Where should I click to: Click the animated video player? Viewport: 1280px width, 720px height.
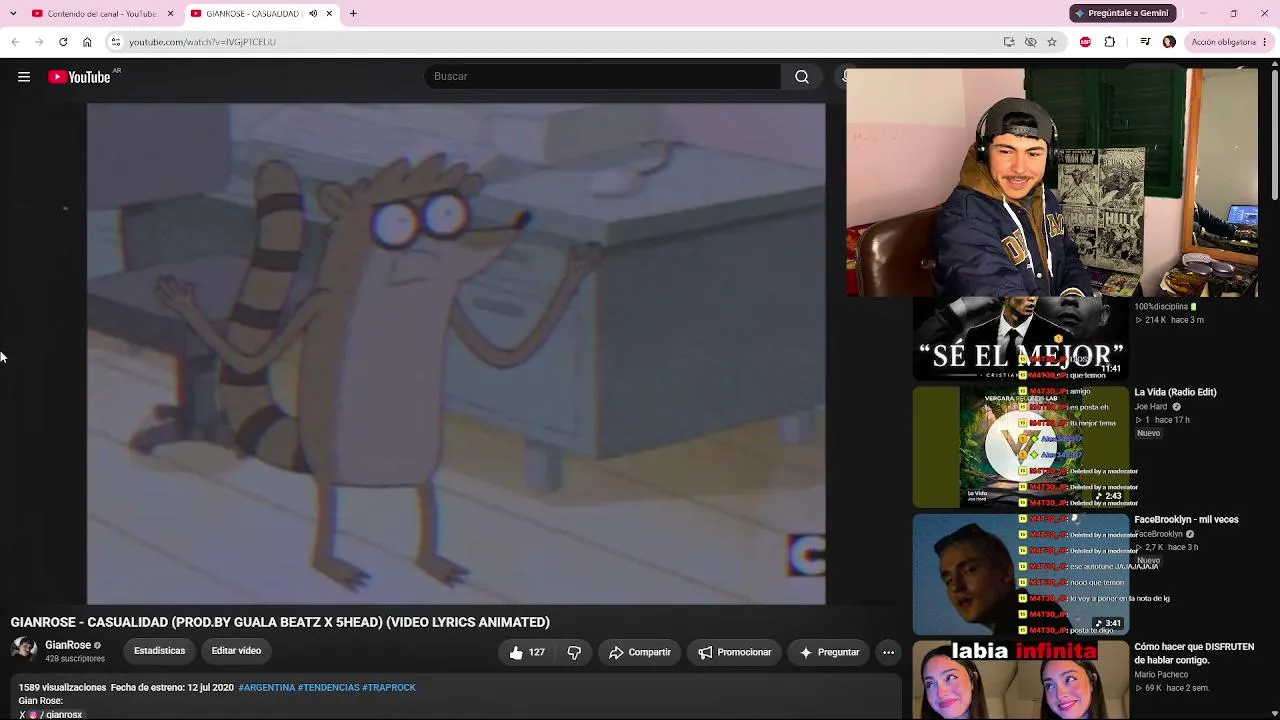(456, 354)
